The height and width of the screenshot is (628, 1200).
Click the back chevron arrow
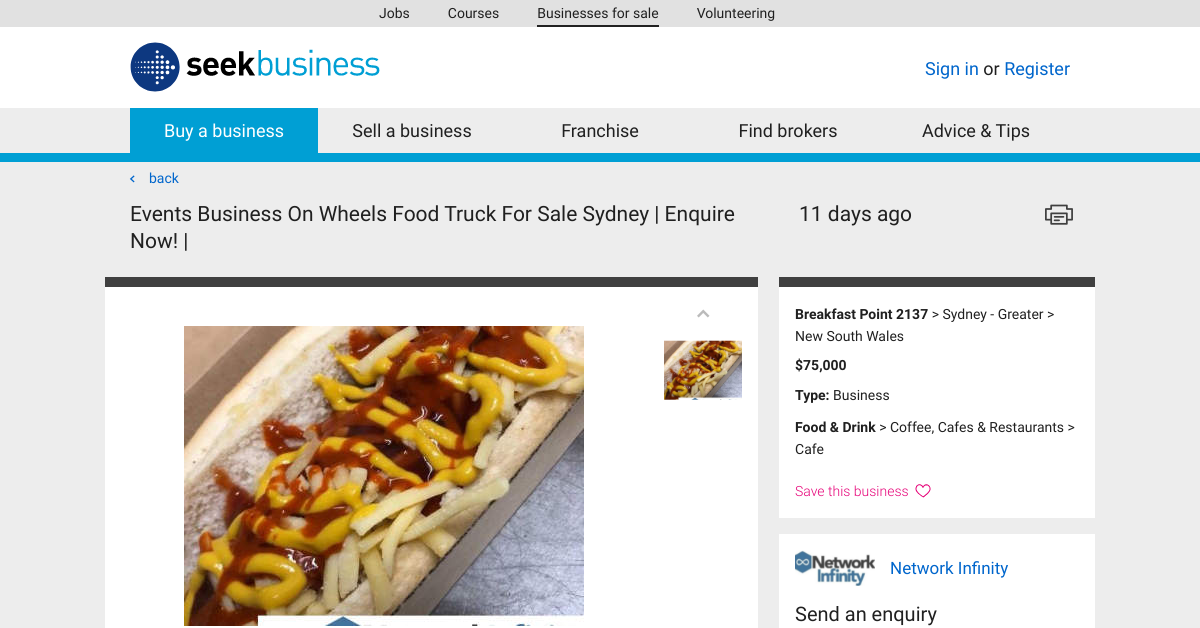point(131,177)
